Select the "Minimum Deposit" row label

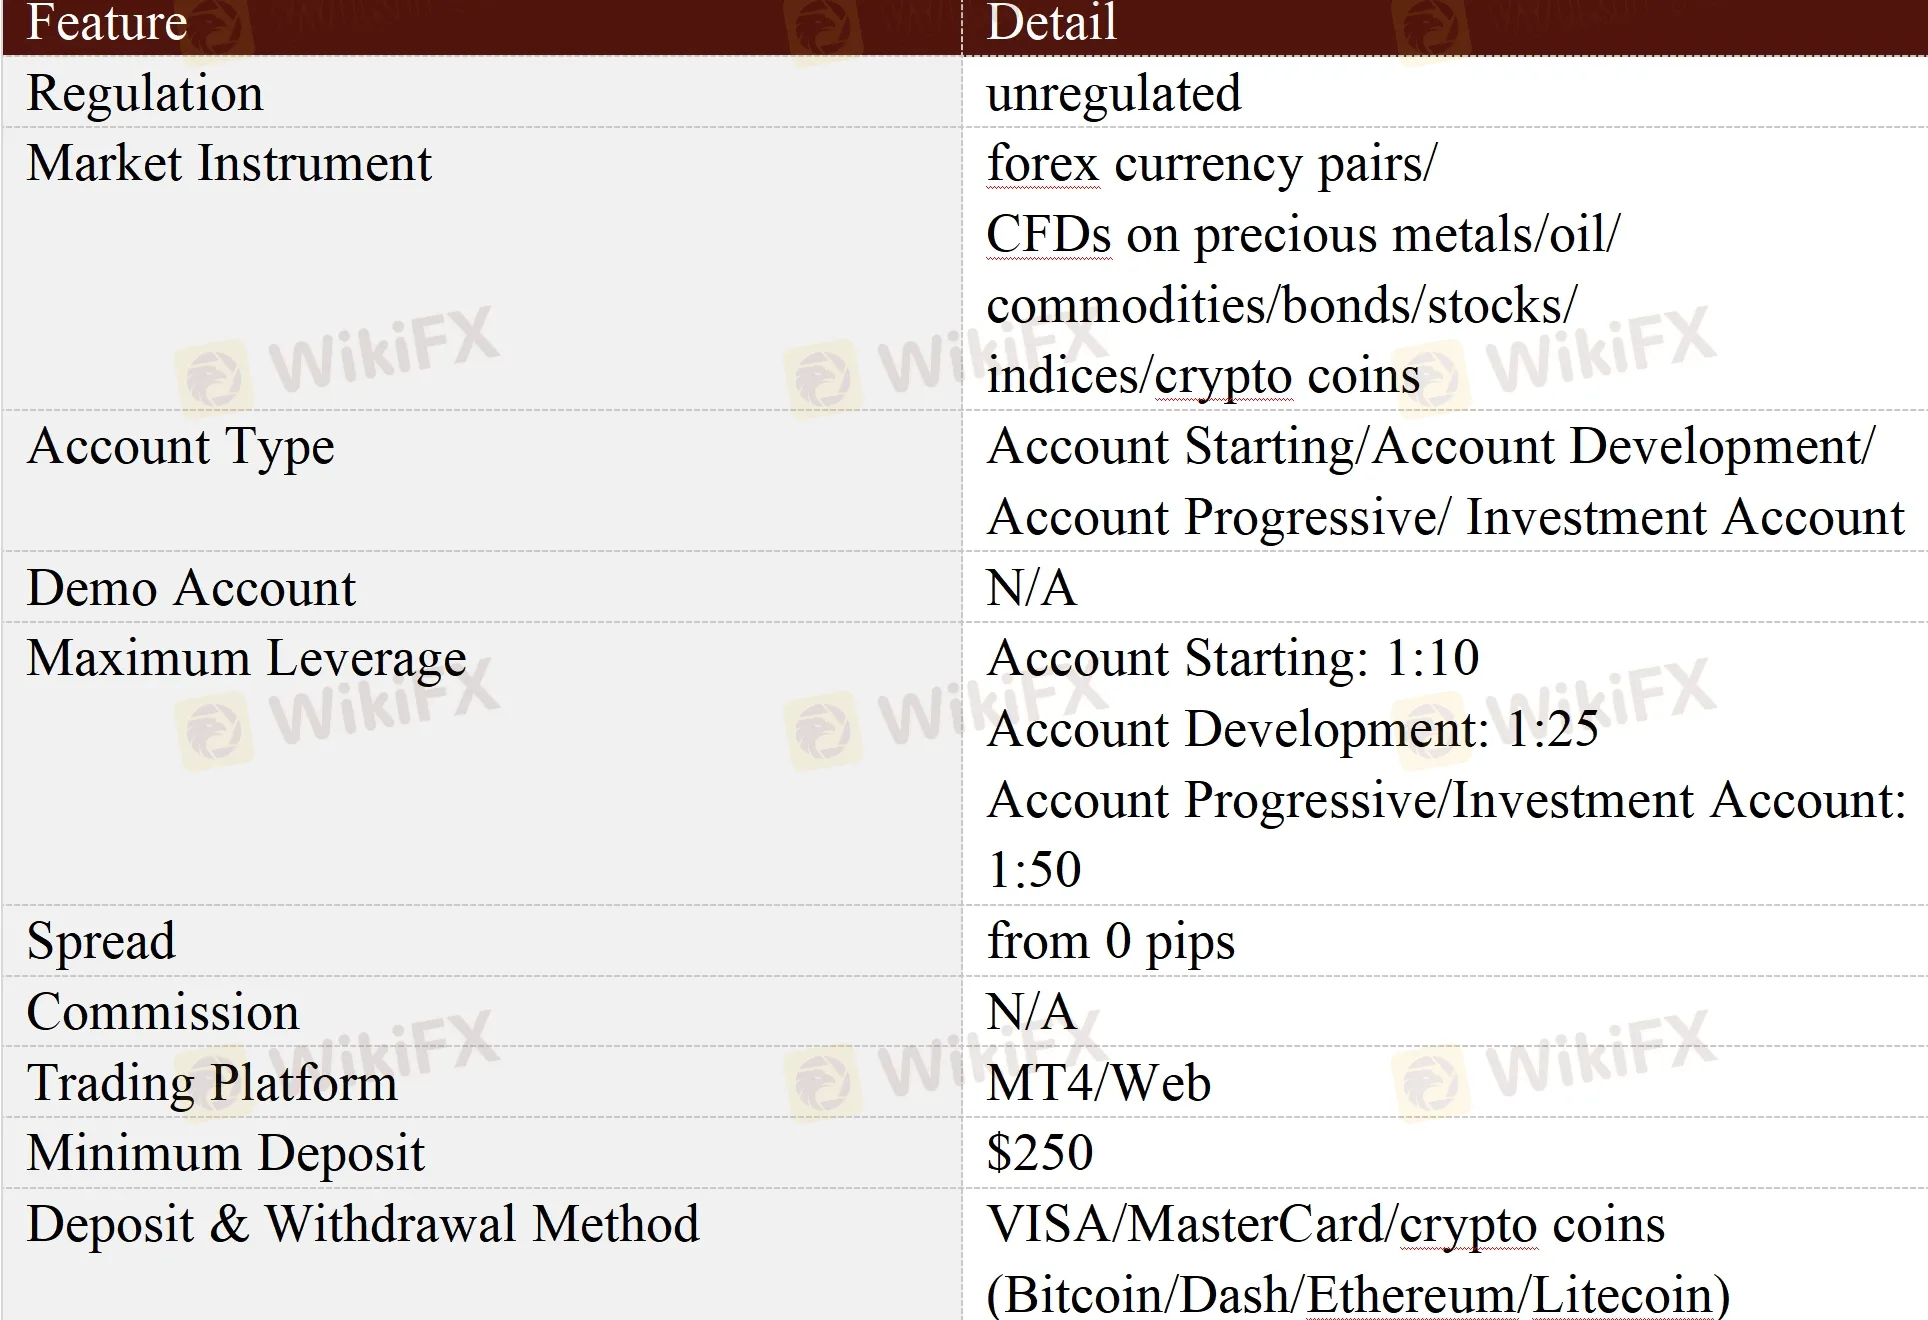click(225, 1153)
